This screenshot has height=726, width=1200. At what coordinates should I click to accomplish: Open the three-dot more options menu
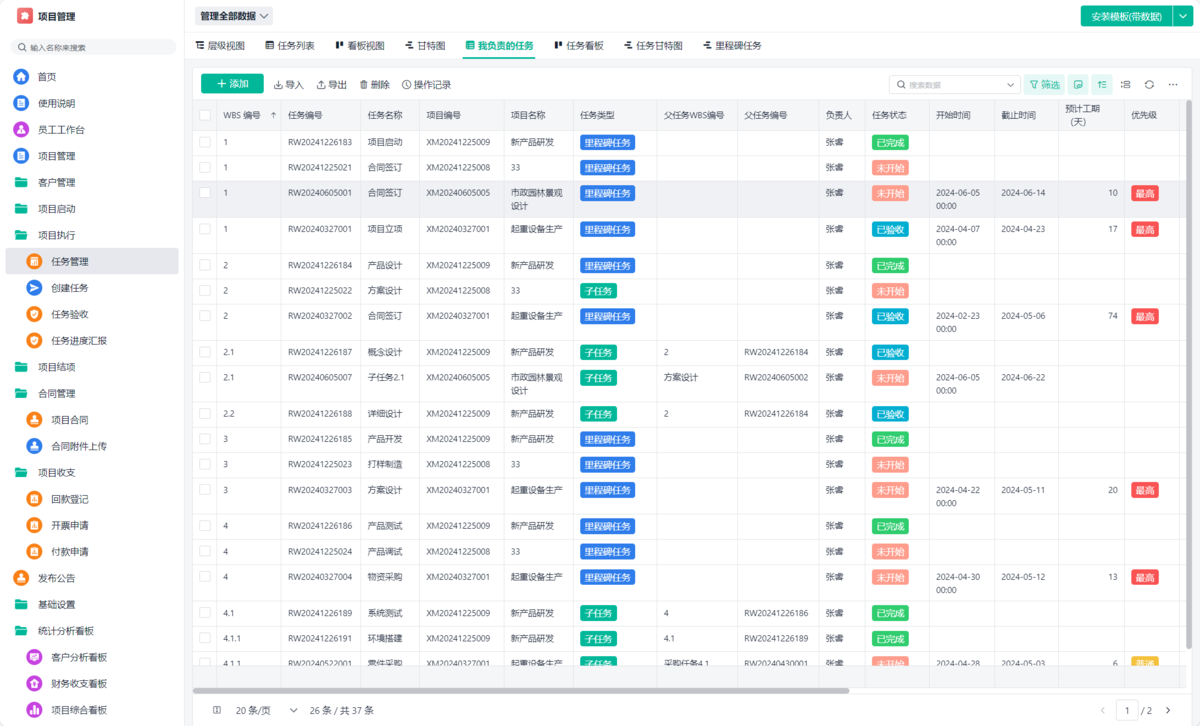point(1173,85)
